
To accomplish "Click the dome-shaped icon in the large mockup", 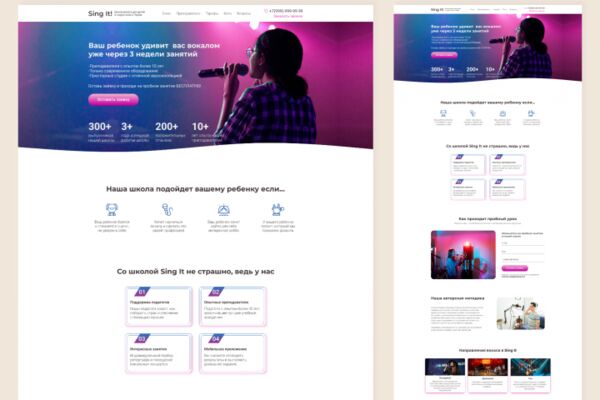I will click(223, 210).
